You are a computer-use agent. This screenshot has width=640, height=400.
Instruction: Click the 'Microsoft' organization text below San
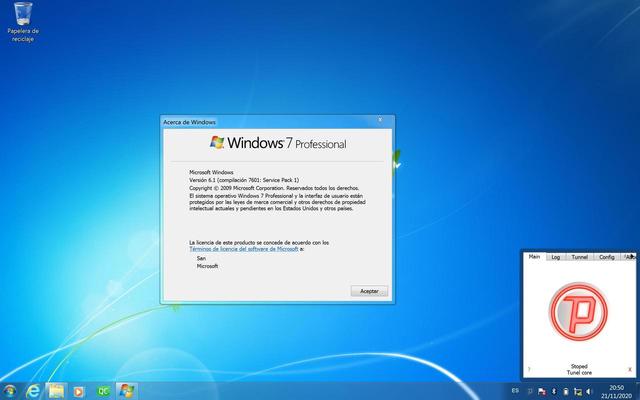(207, 266)
